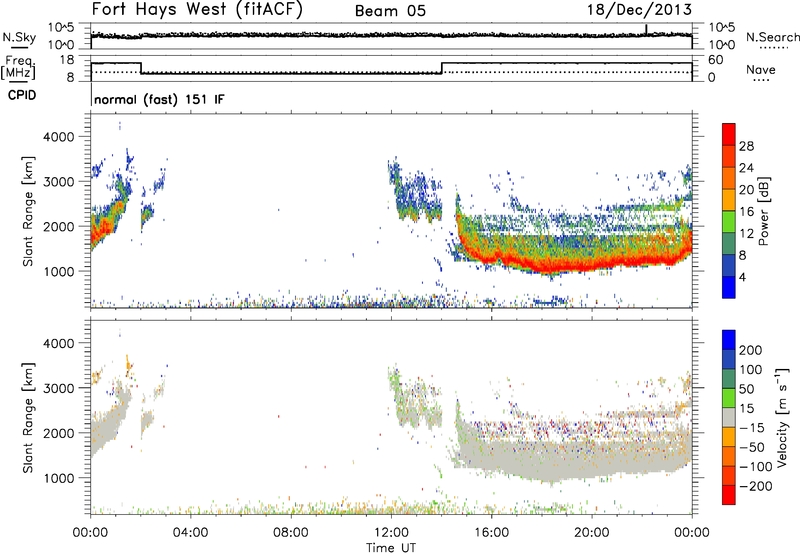Click the 'Velocity [m s⁻¹]' color bar title
800x554 pixels.
782,417
